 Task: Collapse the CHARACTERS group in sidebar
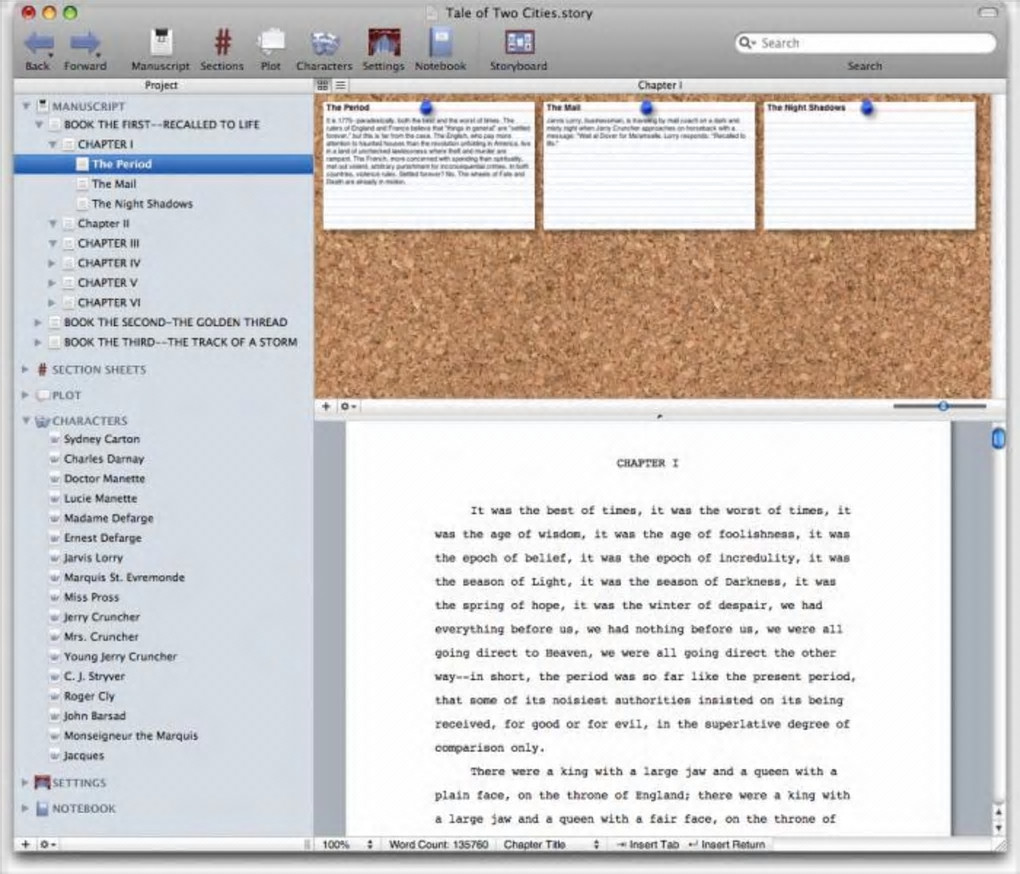point(26,421)
